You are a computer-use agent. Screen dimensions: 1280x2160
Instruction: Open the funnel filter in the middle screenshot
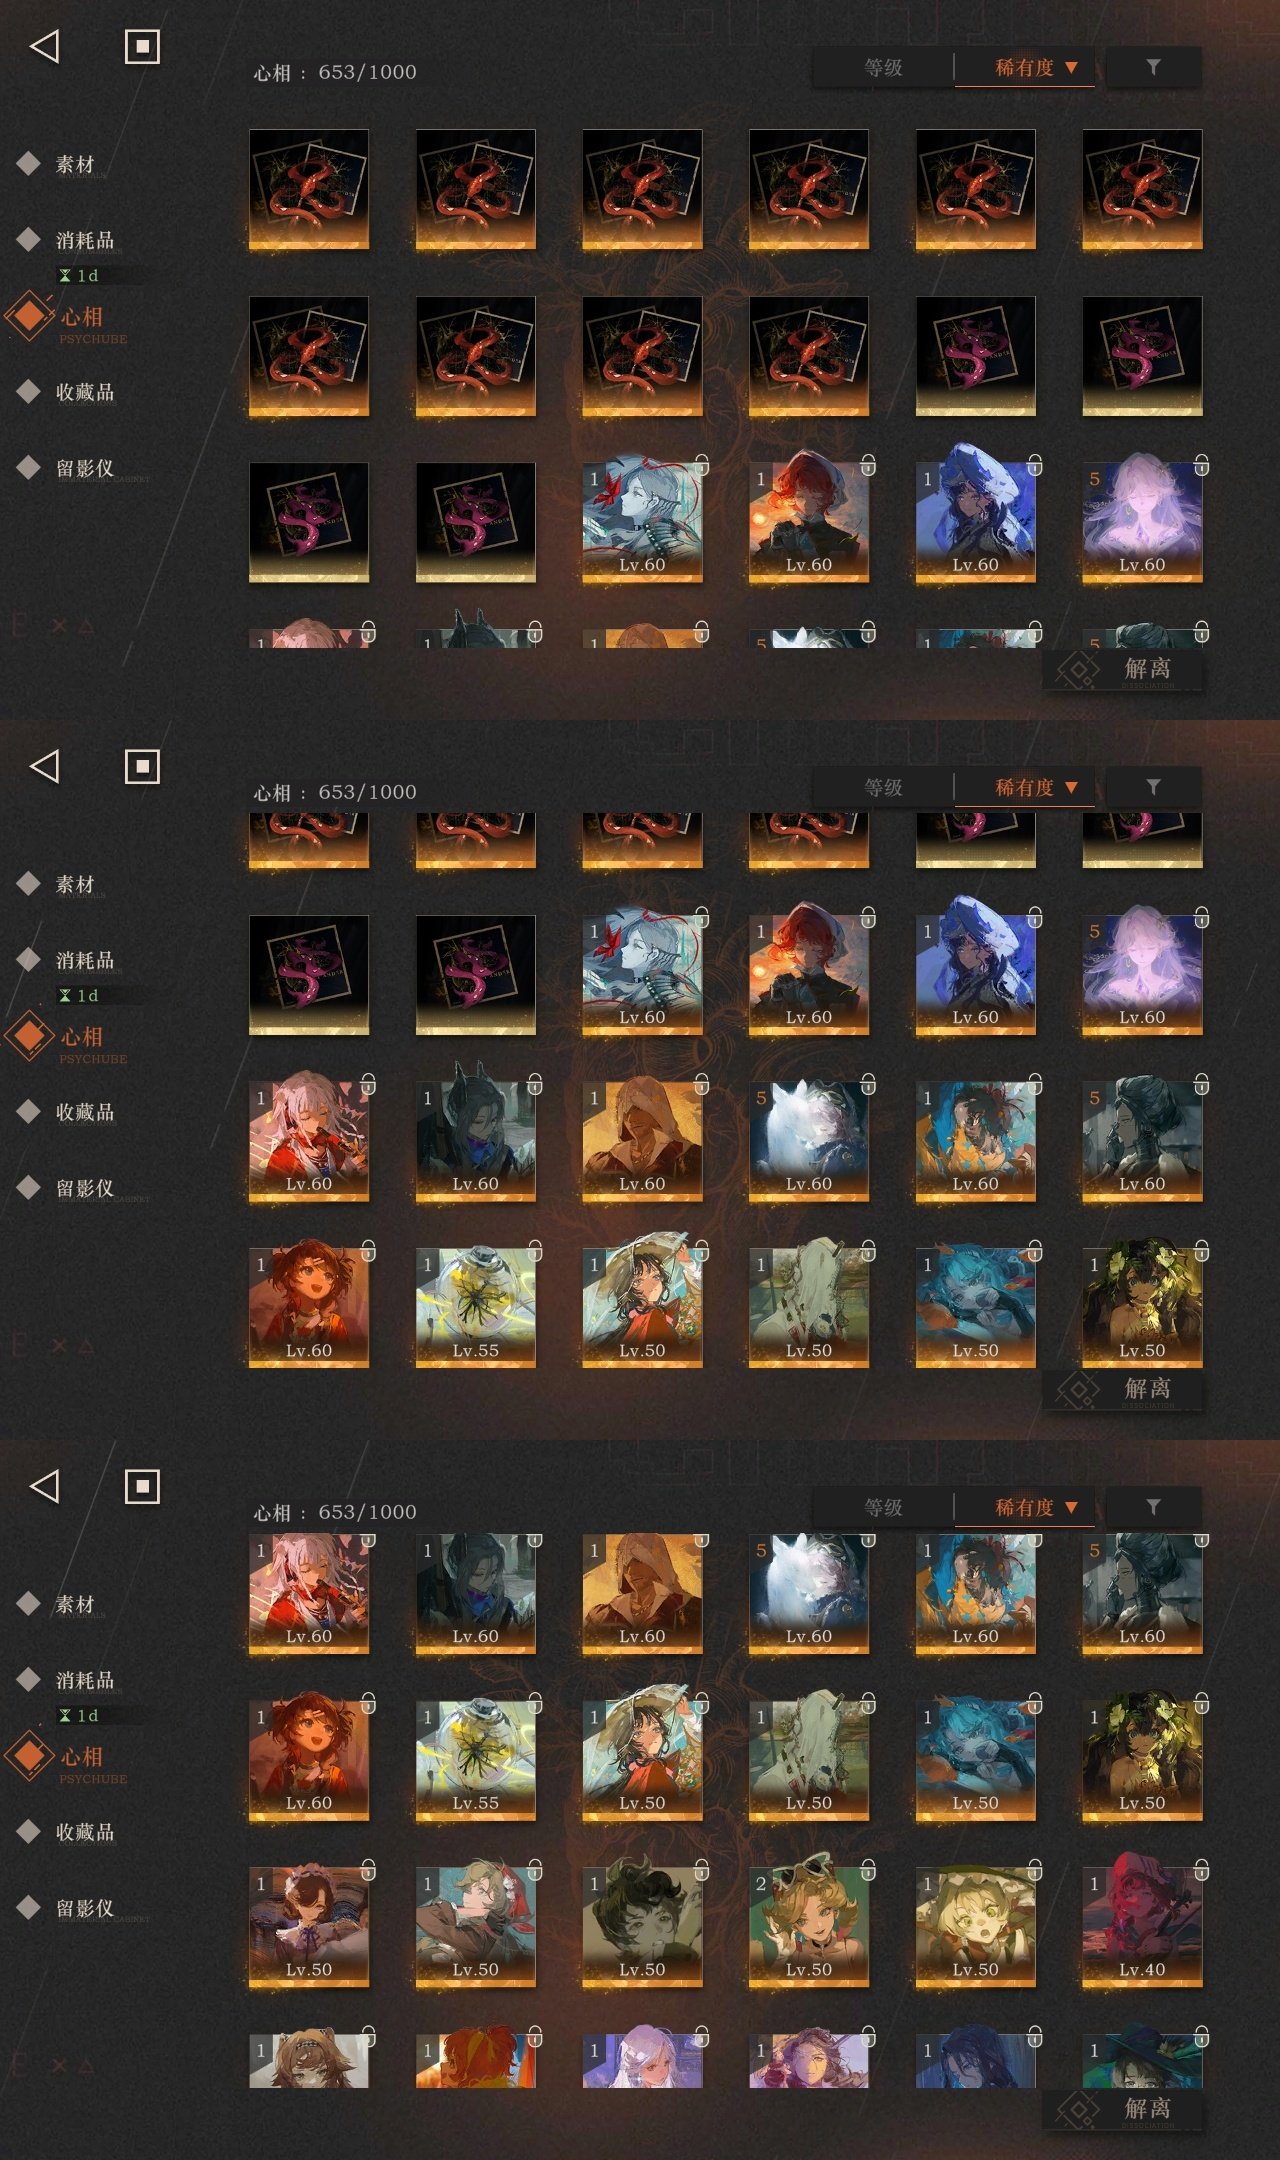[1153, 787]
